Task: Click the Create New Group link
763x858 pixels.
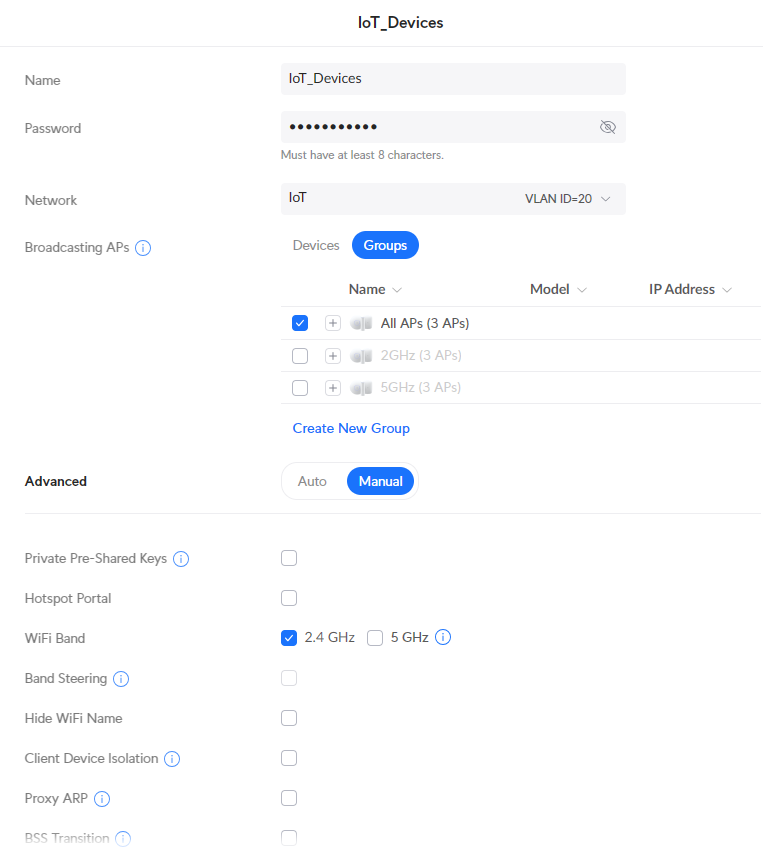Action: pyautogui.click(x=351, y=428)
